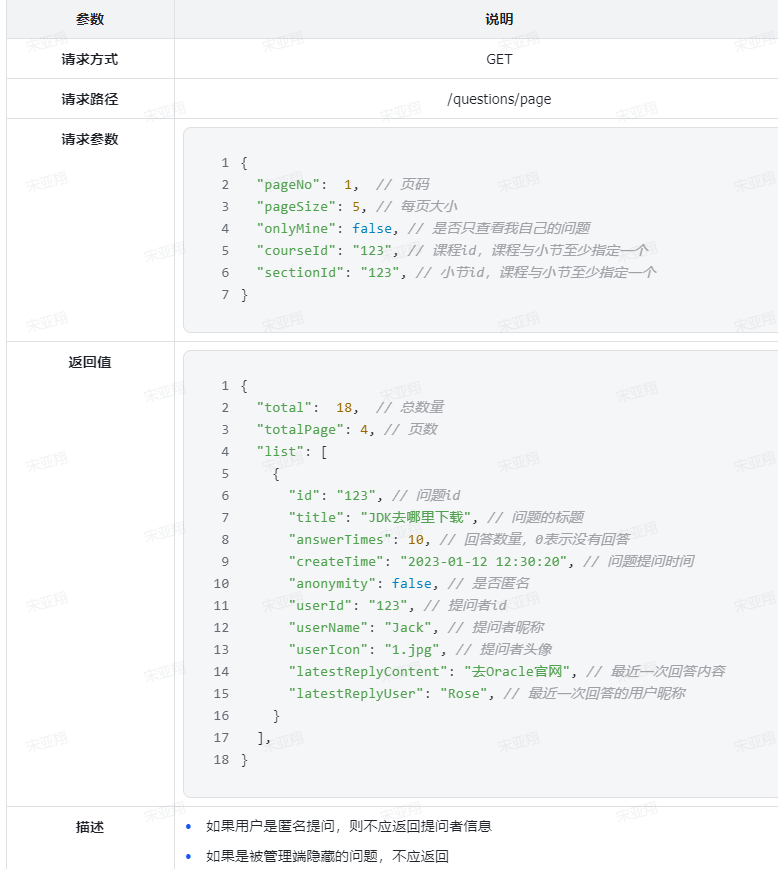The width and height of the screenshot is (778, 869).
Task: Click the "onlyMine" key in request params
Action: pos(296,228)
